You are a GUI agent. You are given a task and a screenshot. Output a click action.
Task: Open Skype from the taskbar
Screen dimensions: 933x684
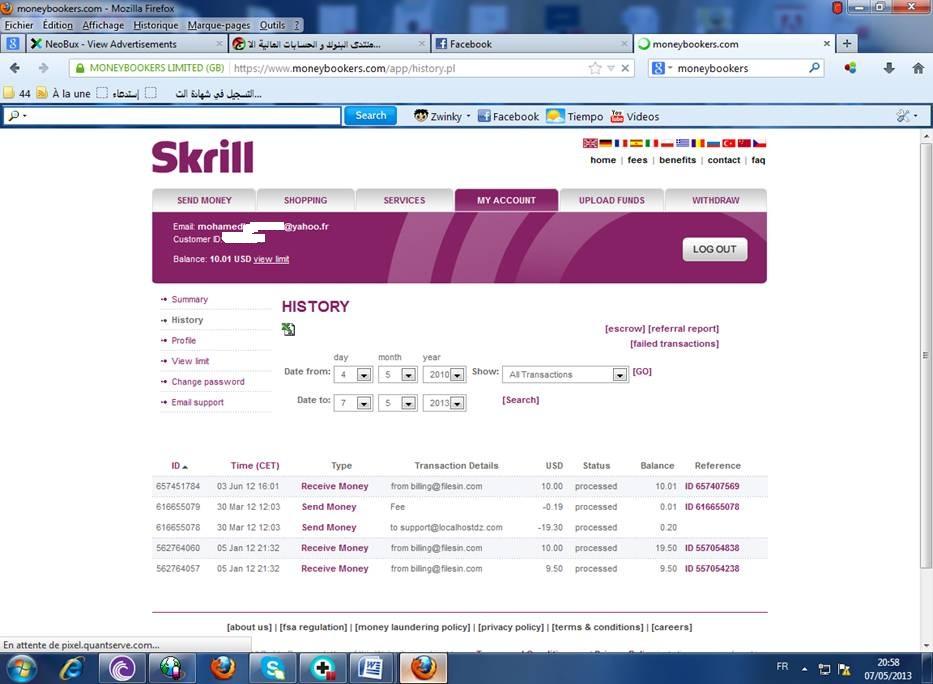(x=273, y=669)
